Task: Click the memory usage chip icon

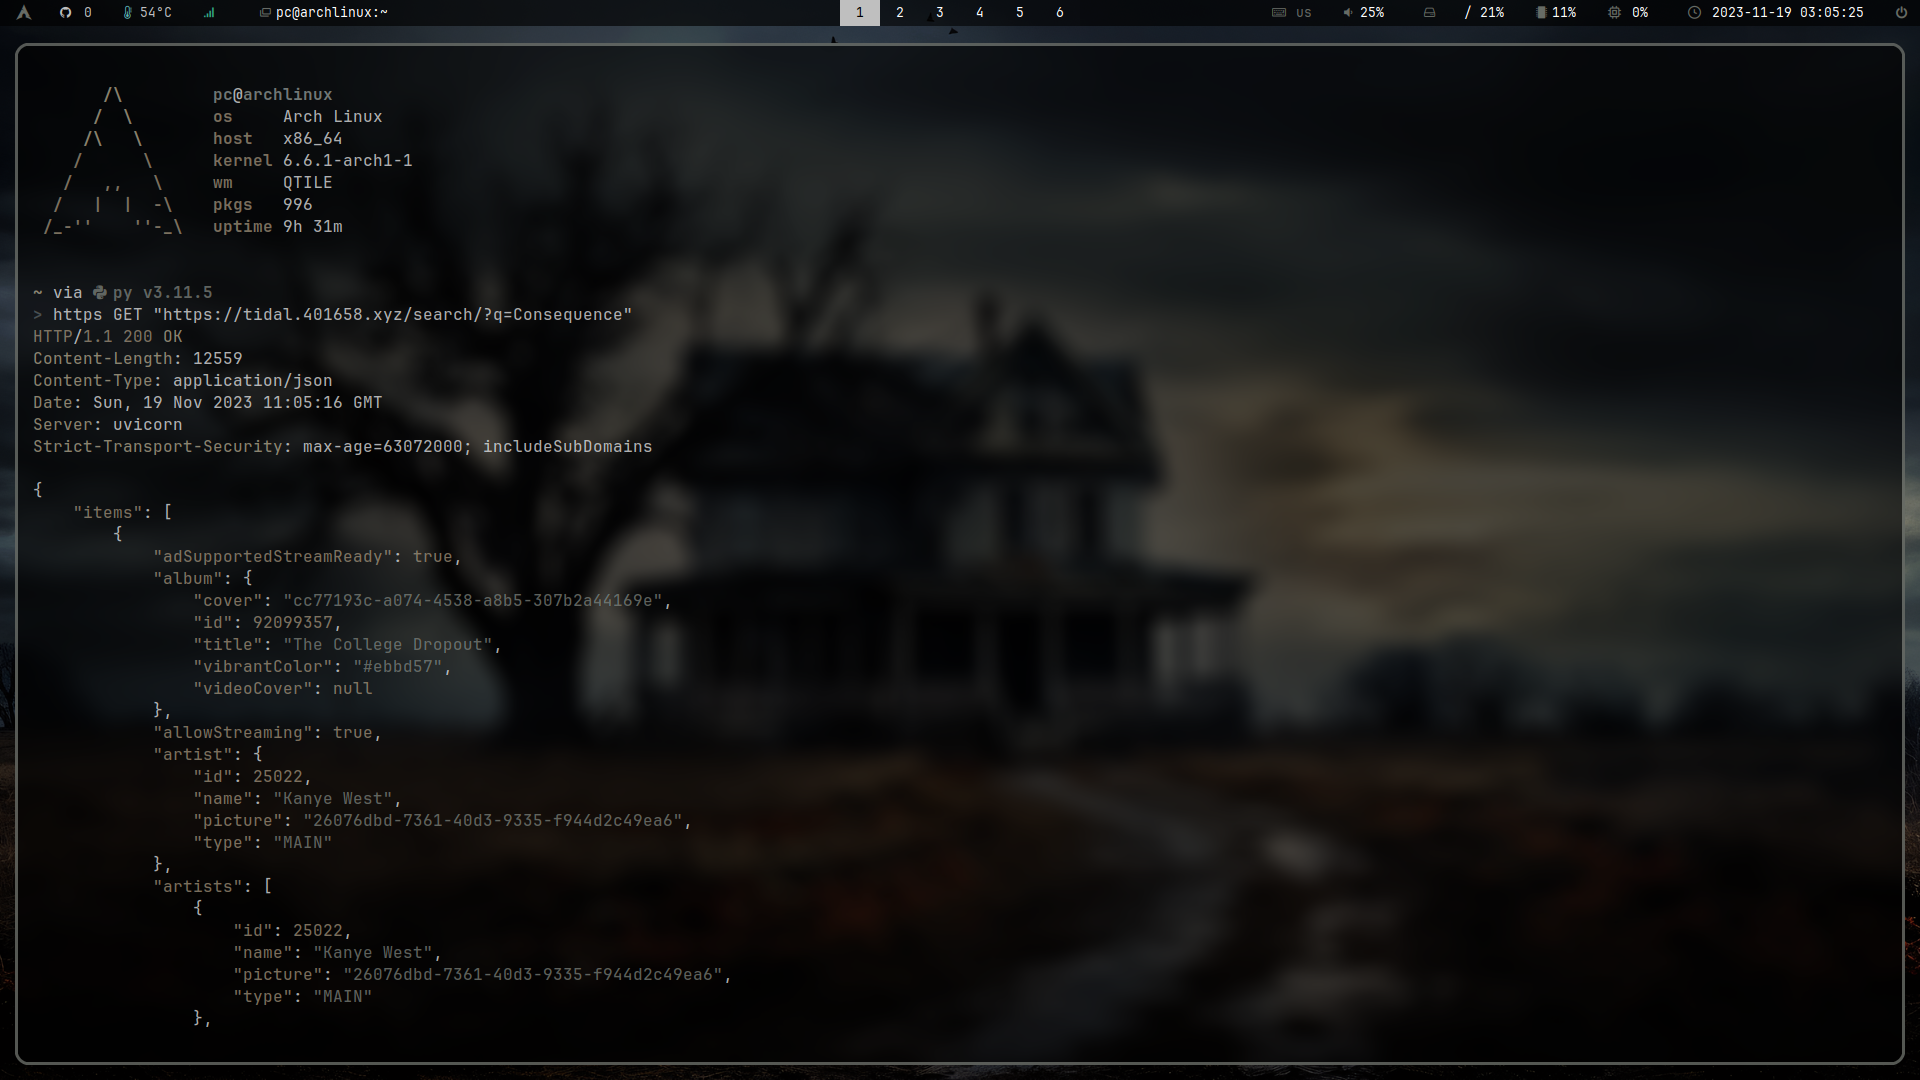Action: pos(1540,13)
